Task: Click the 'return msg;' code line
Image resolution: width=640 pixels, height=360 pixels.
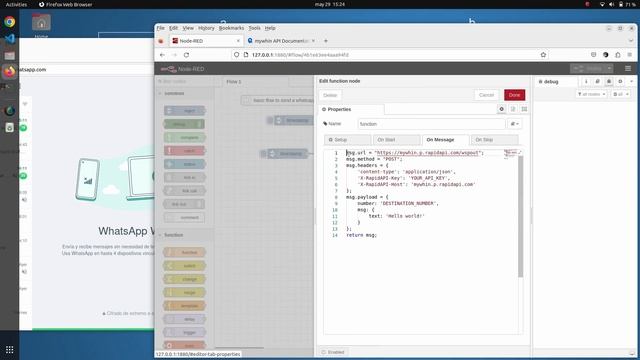Action: (361, 235)
